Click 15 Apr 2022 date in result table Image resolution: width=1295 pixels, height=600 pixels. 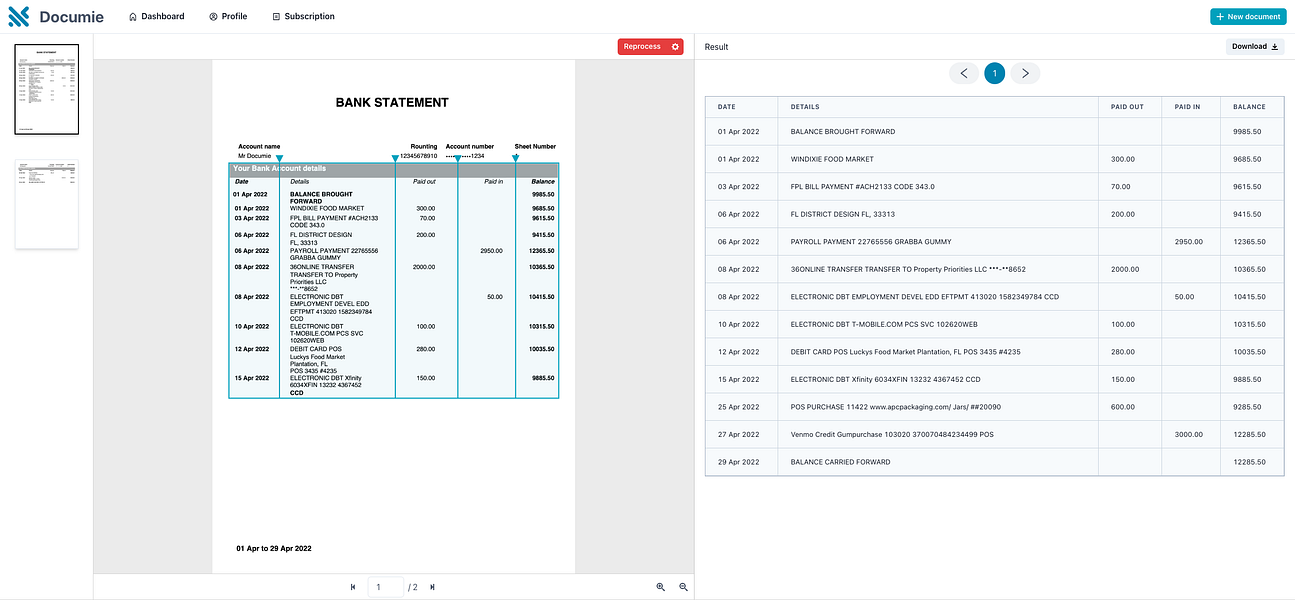(738, 379)
